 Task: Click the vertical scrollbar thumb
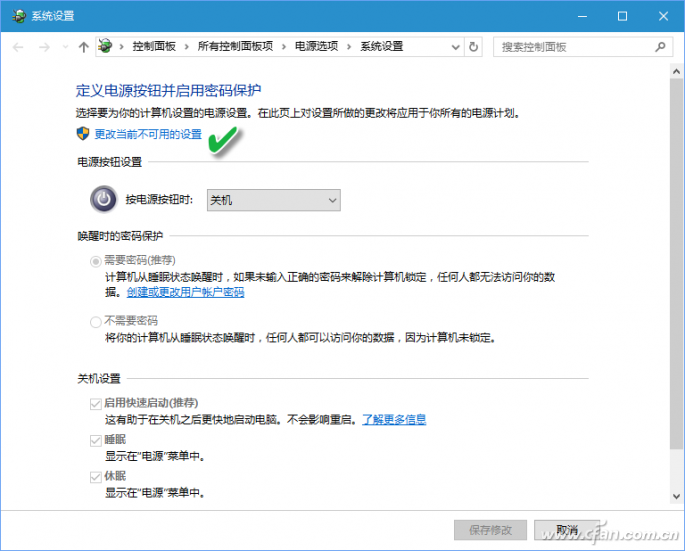coord(676,263)
